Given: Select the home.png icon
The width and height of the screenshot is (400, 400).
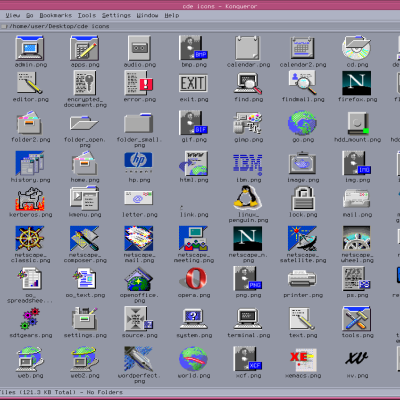Looking at the screenshot, I should pos(84,163).
